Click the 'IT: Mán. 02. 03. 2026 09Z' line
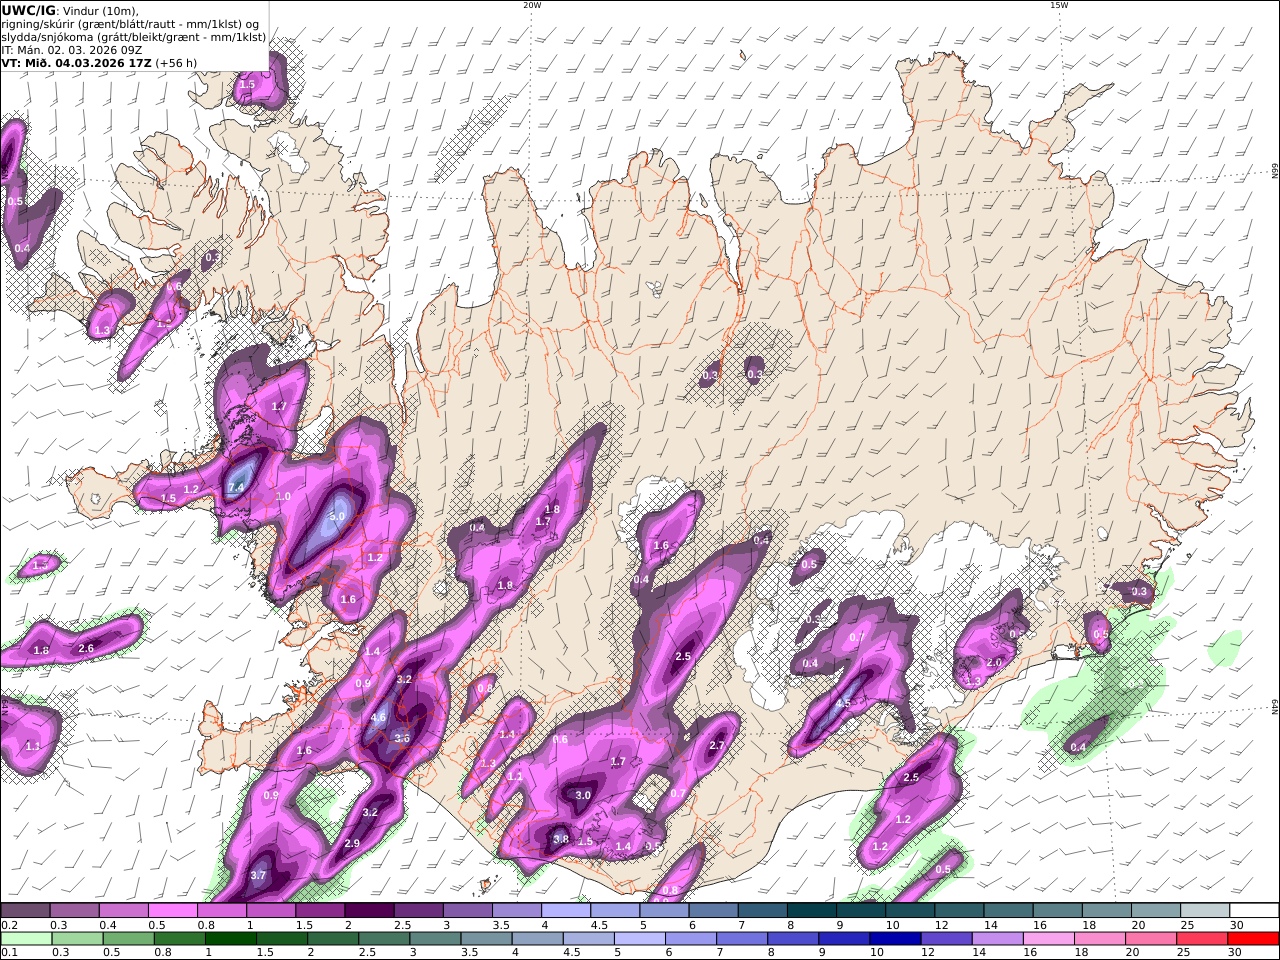This screenshot has width=1280, height=960. click(74, 49)
